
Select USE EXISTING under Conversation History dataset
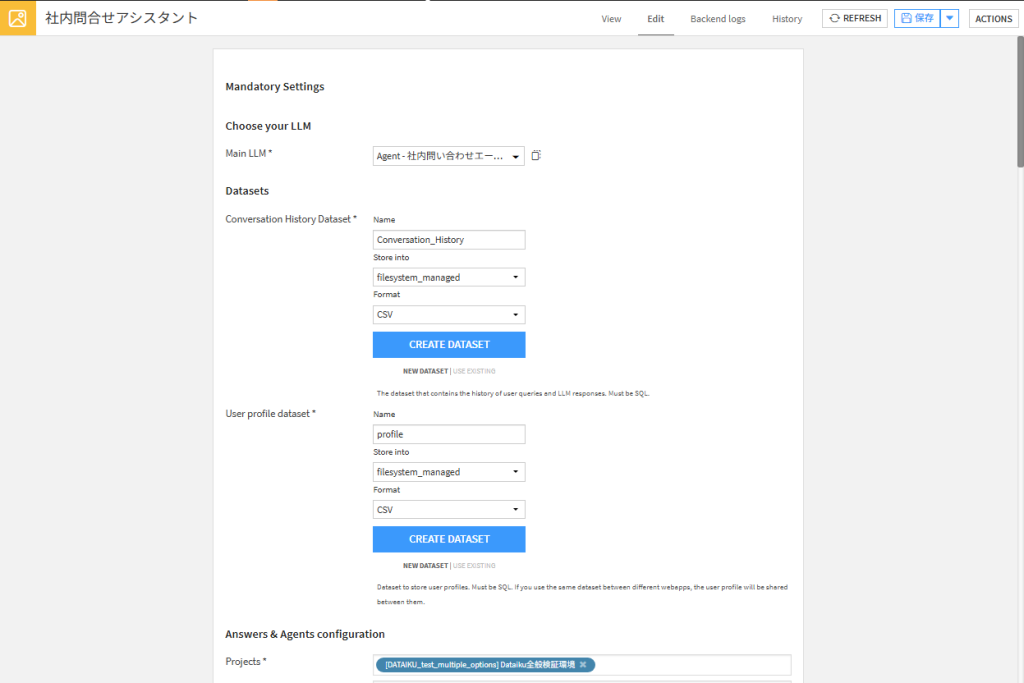pos(474,371)
